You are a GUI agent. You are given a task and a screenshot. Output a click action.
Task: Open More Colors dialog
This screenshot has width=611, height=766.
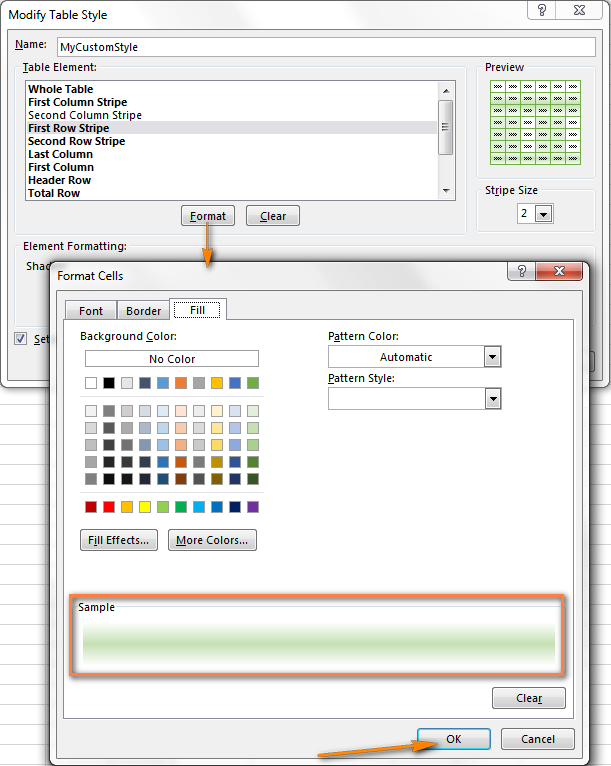[212, 540]
